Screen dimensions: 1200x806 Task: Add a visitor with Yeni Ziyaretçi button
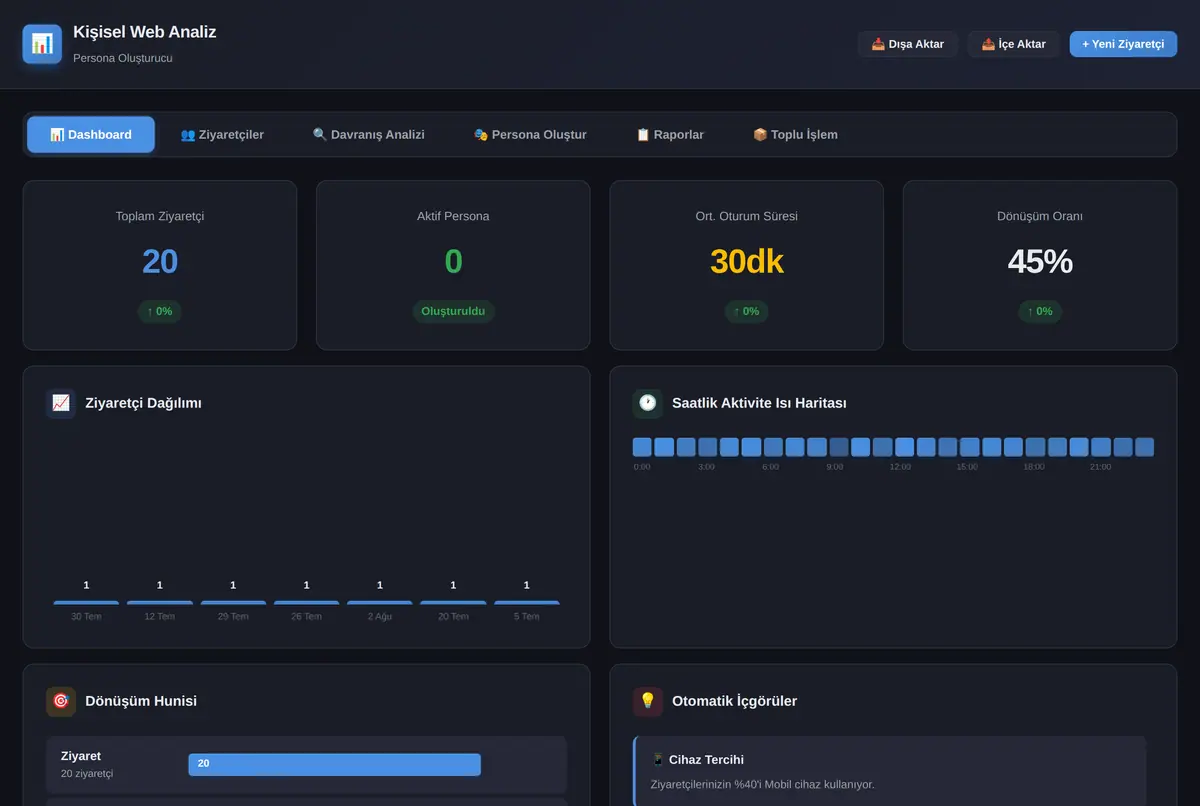coord(1123,44)
